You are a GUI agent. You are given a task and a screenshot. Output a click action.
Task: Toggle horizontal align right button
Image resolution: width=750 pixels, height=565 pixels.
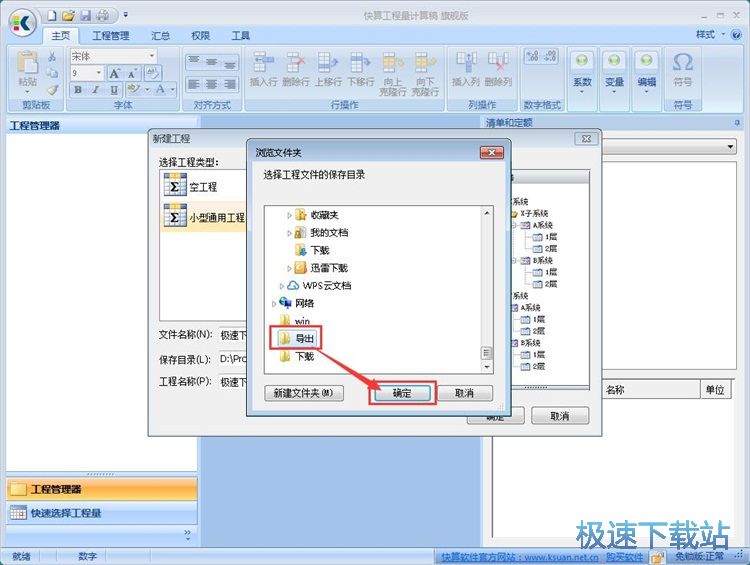coord(230,85)
